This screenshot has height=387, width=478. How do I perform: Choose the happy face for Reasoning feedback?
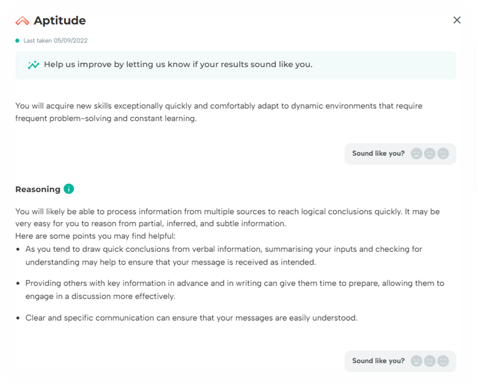coord(443,361)
